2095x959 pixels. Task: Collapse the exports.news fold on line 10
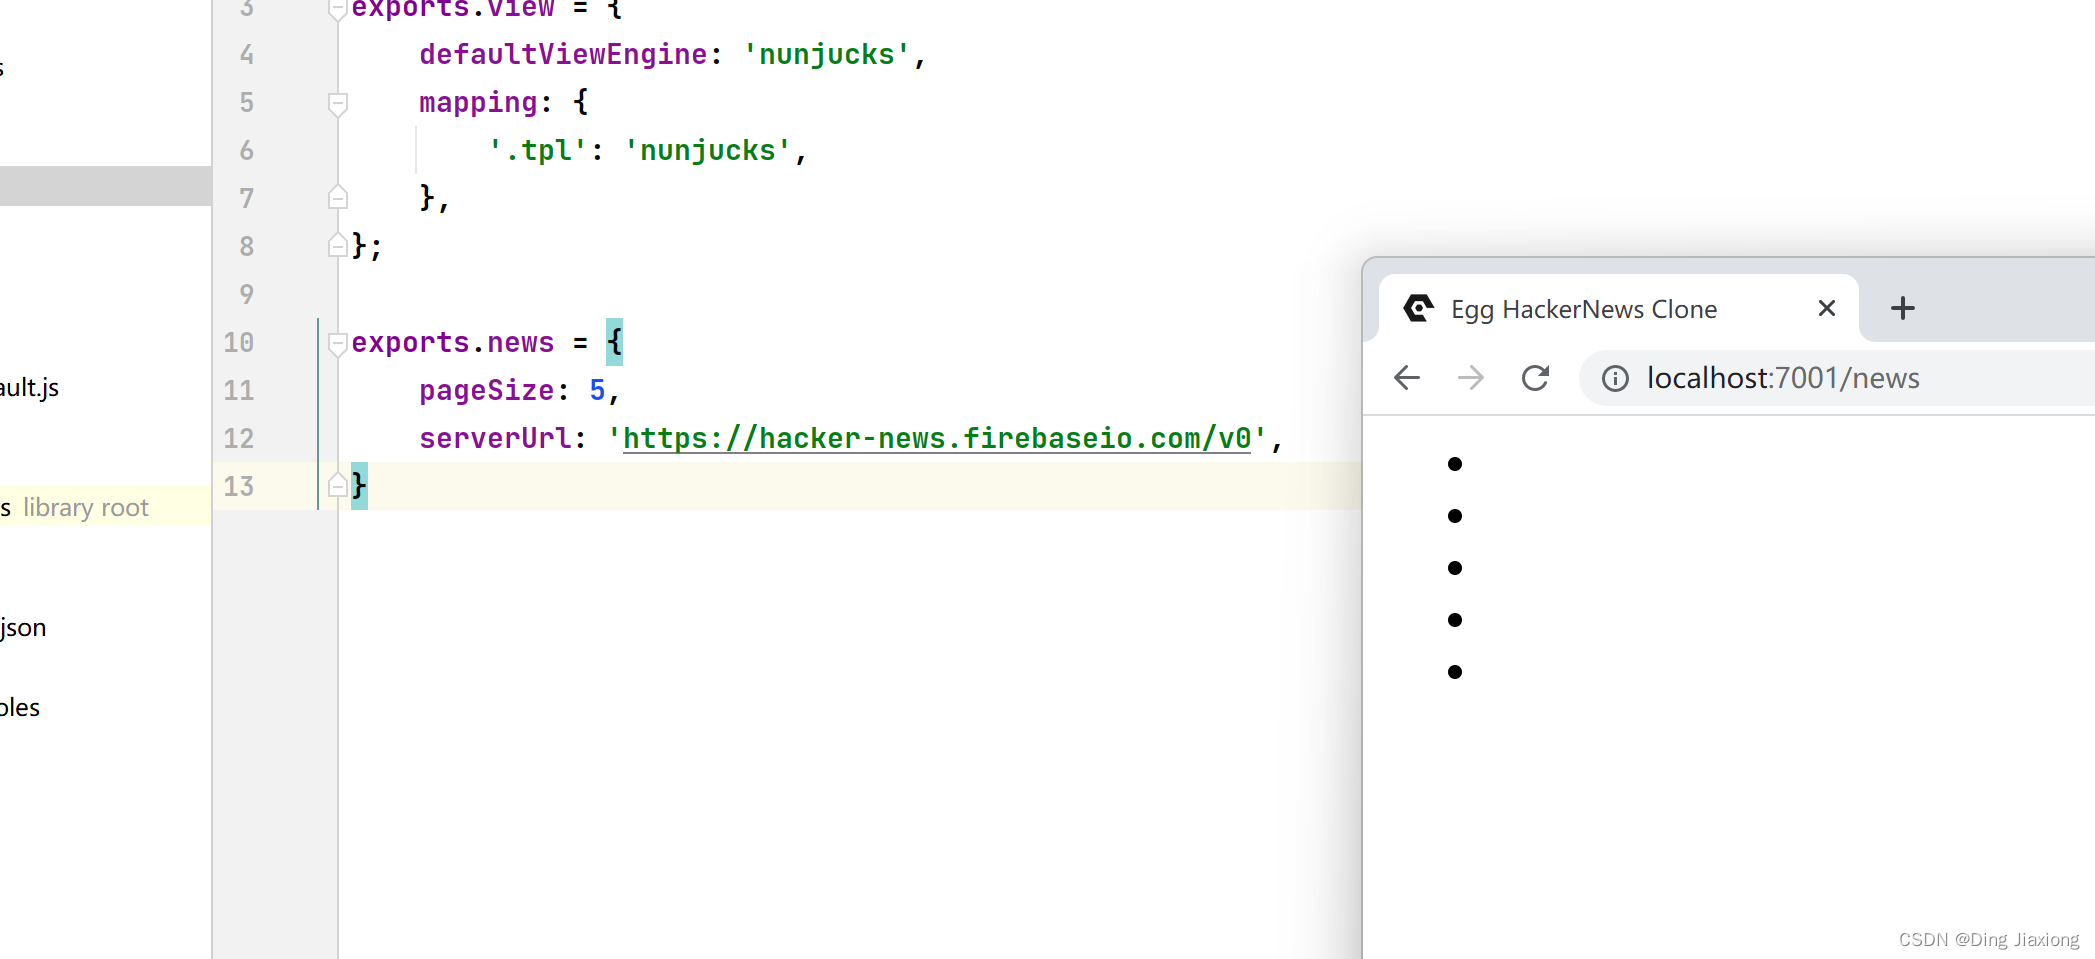click(338, 343)
